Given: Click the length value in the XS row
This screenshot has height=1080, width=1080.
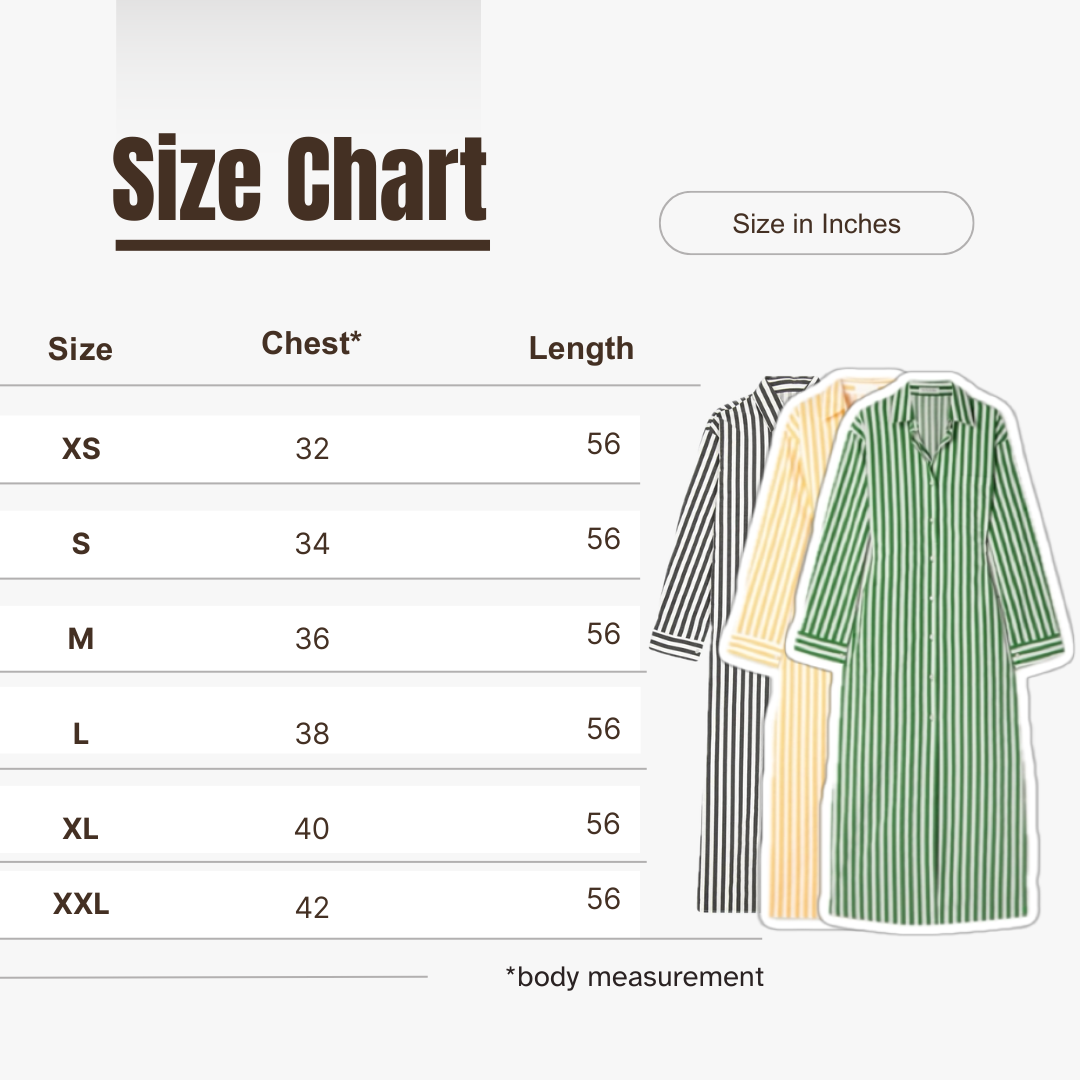Looking at the screenshot, I should [x=604, y=444].
